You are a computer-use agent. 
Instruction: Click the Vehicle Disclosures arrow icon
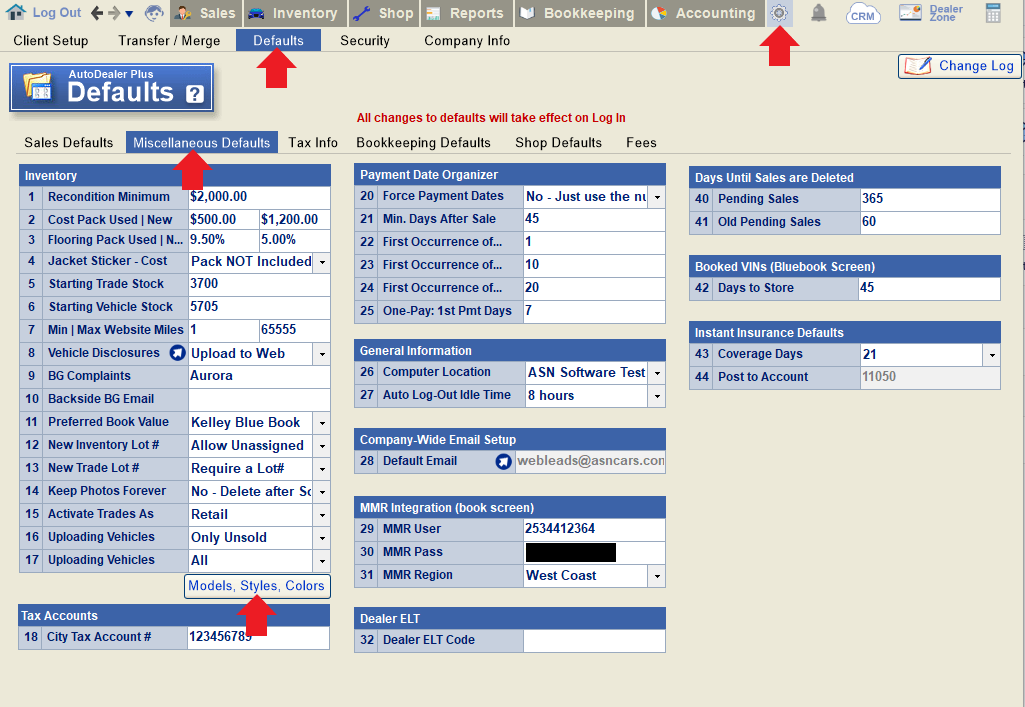pyautogui.click(x=177, y=353)
